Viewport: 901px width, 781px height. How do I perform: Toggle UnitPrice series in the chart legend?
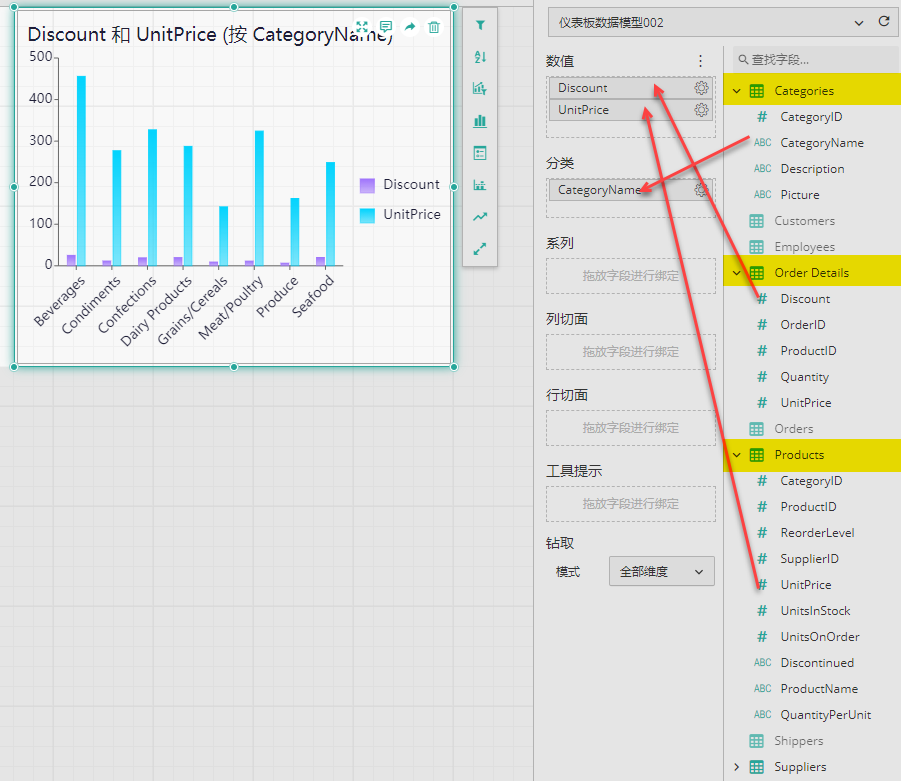tap(400, 214)
